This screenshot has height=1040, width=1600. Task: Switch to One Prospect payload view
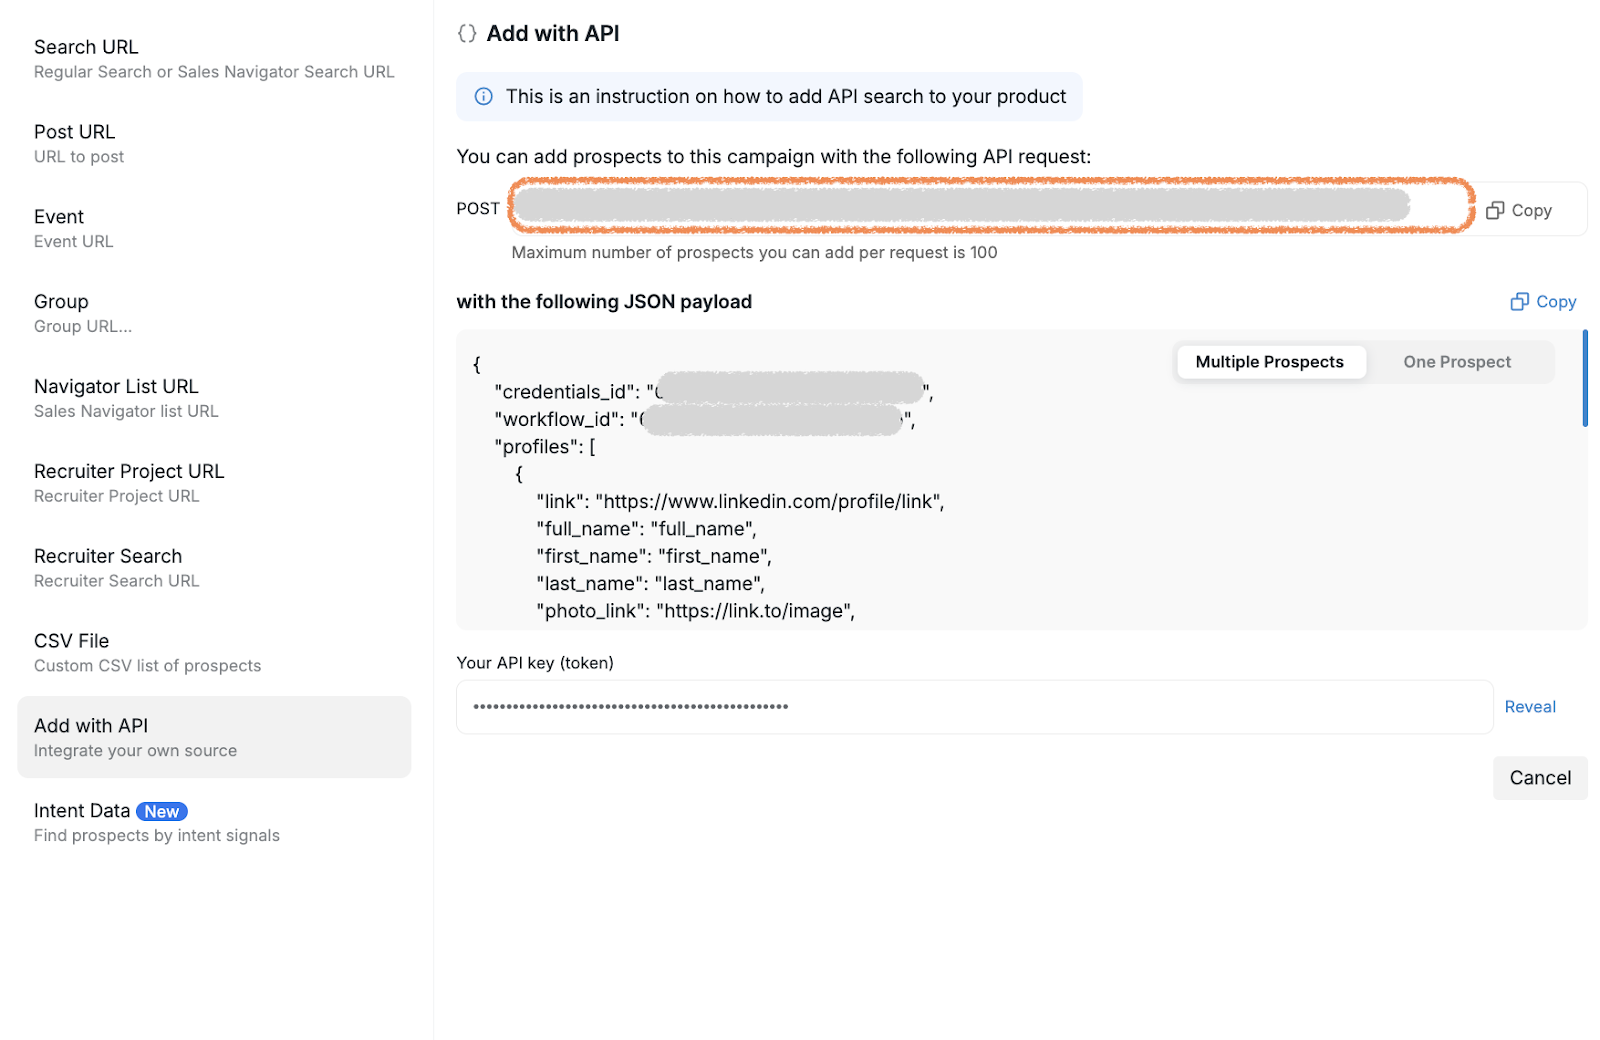point(1457,361)
